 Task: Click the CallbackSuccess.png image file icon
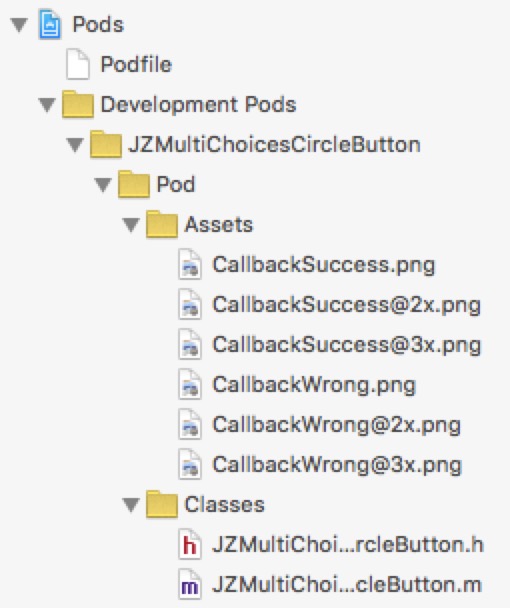[x=190, y=265]
